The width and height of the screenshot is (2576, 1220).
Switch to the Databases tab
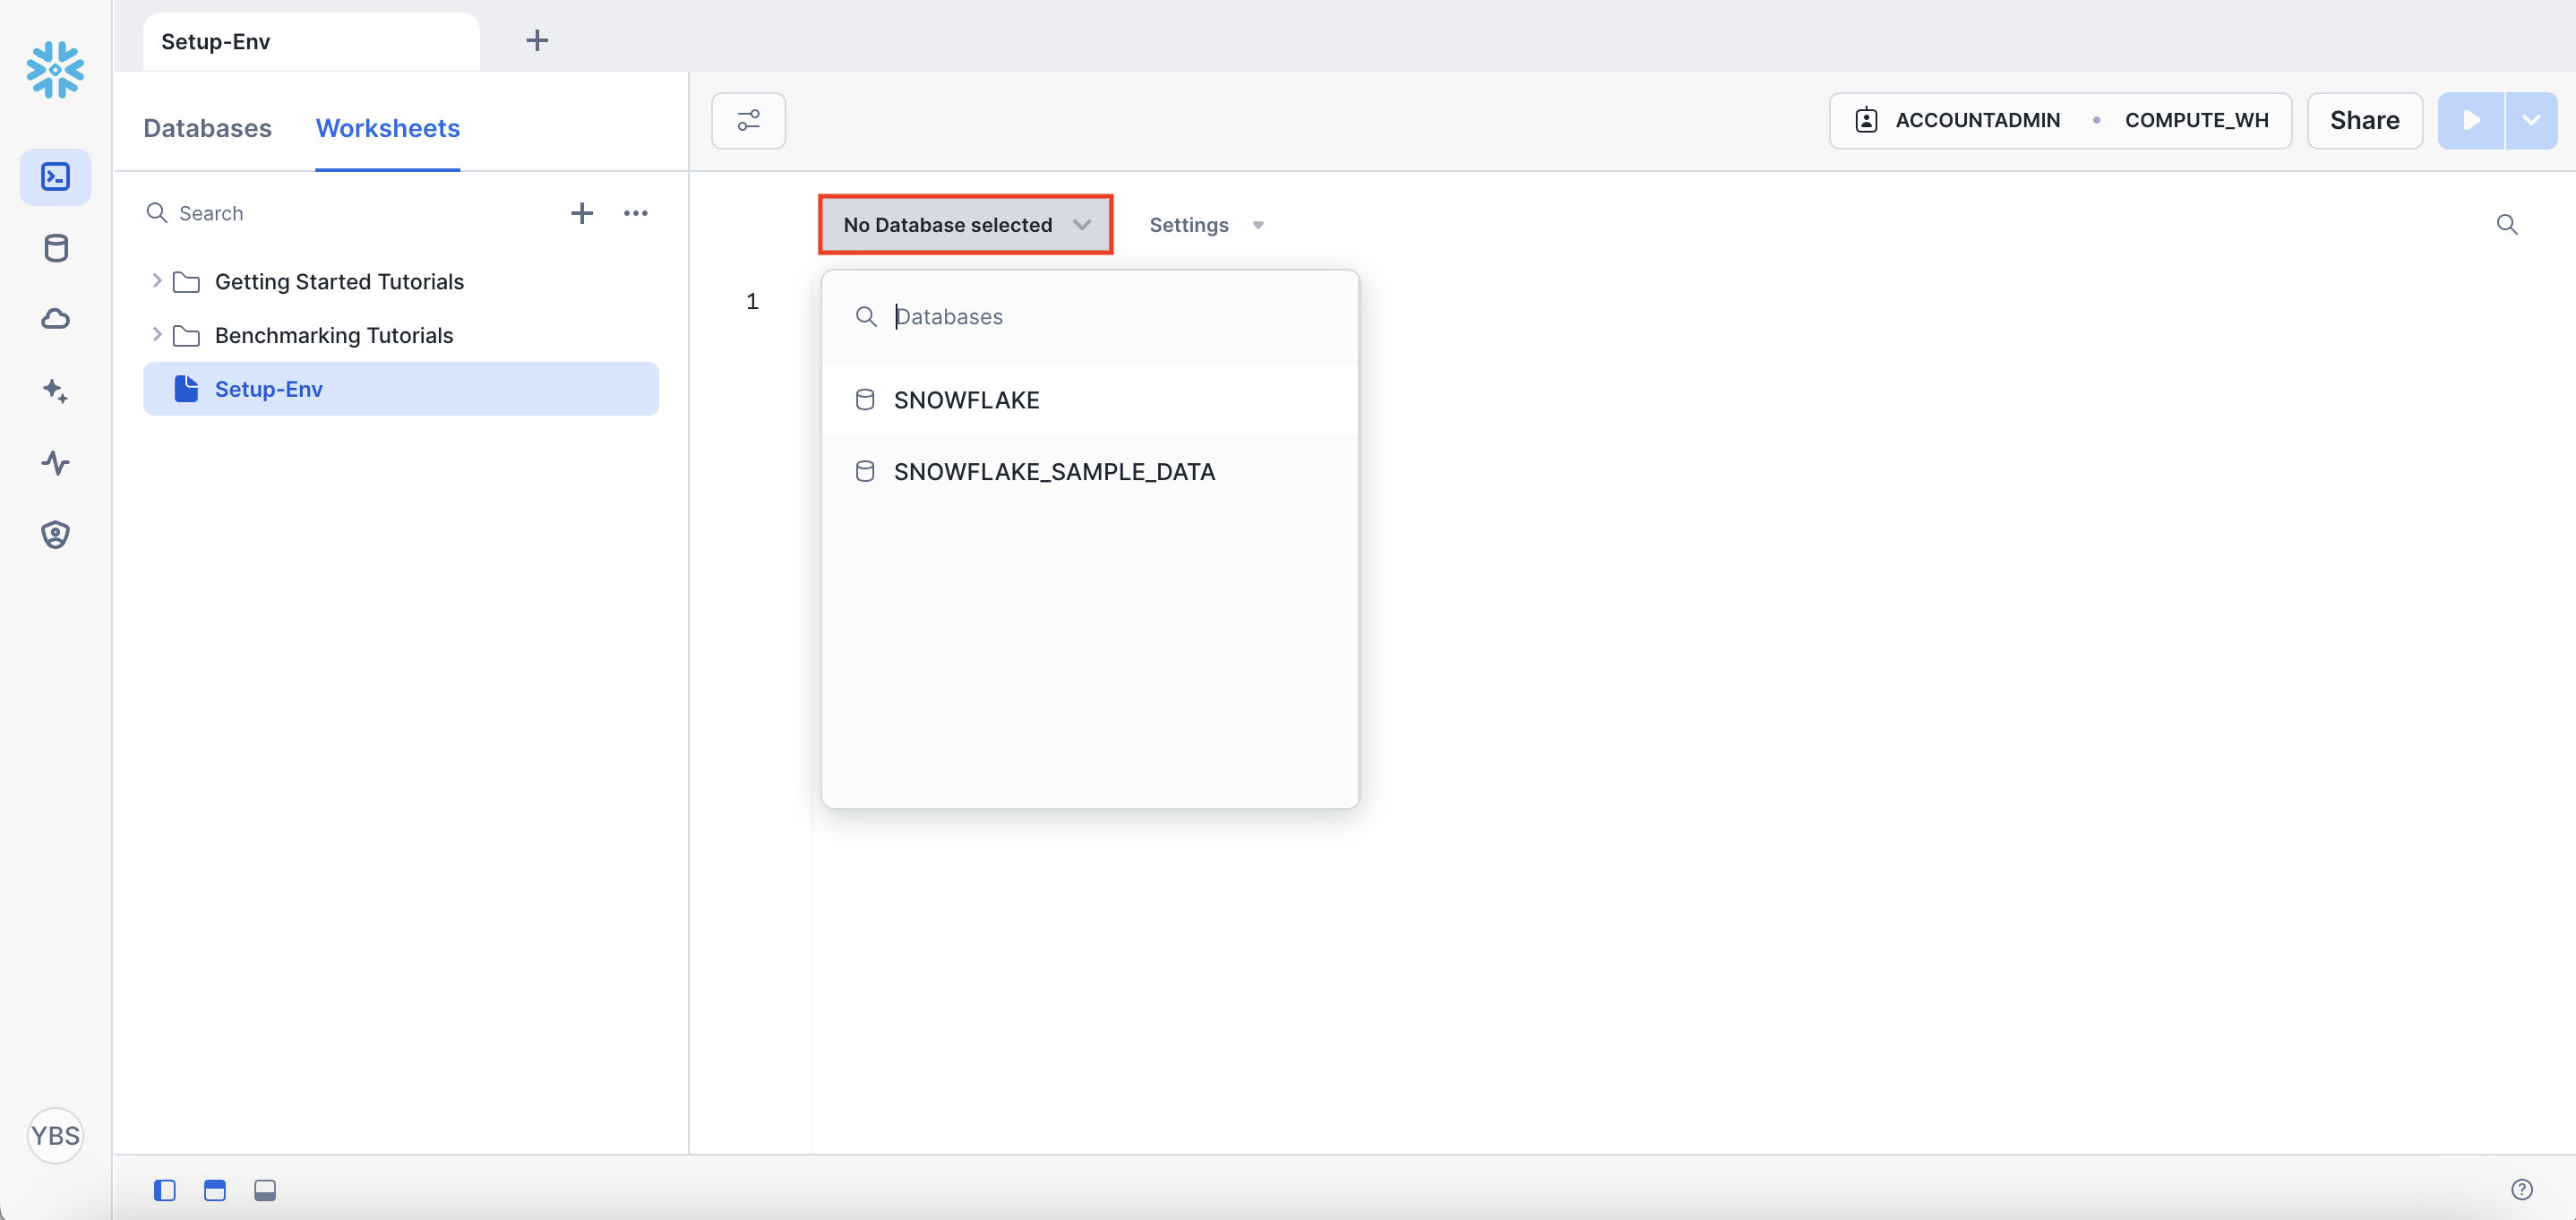[207, 128]
